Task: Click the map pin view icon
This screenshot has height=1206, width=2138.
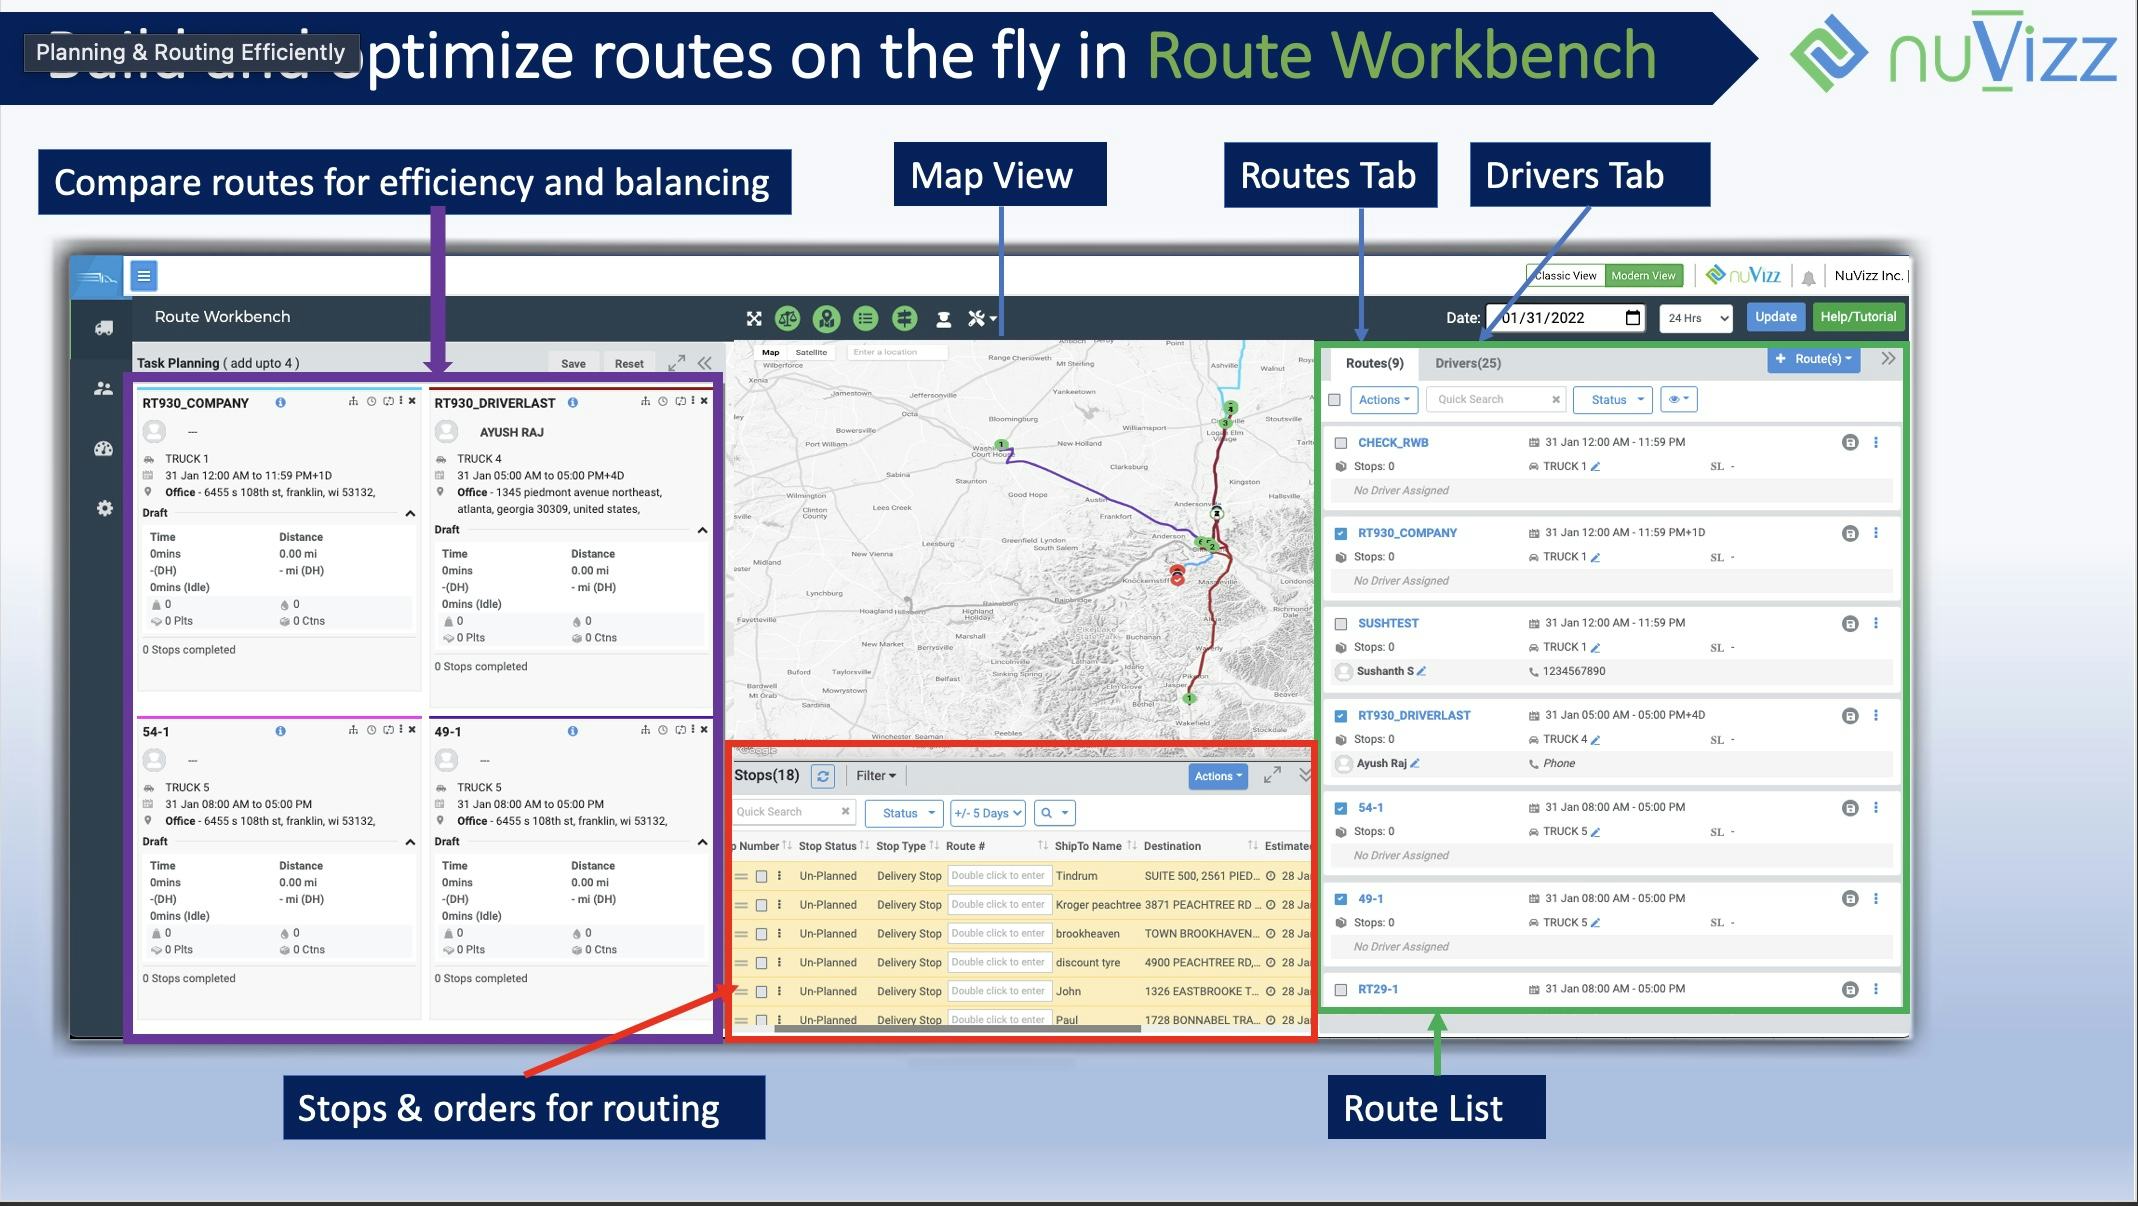Action: click(x=826, y=318)
